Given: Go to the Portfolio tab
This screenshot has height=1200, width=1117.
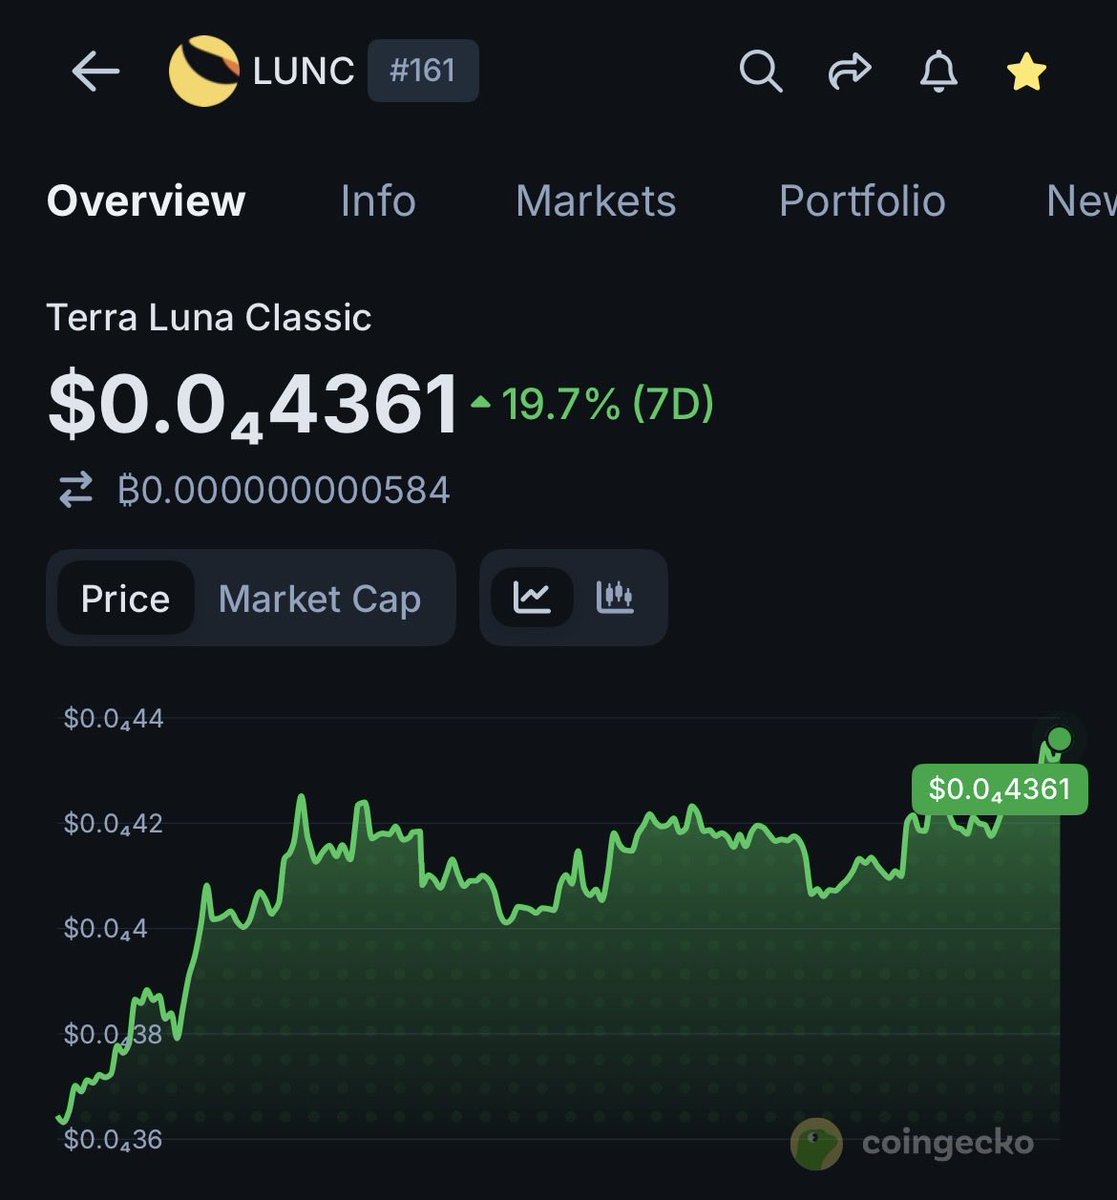Looking at the screenshot, I should point(862,201).
